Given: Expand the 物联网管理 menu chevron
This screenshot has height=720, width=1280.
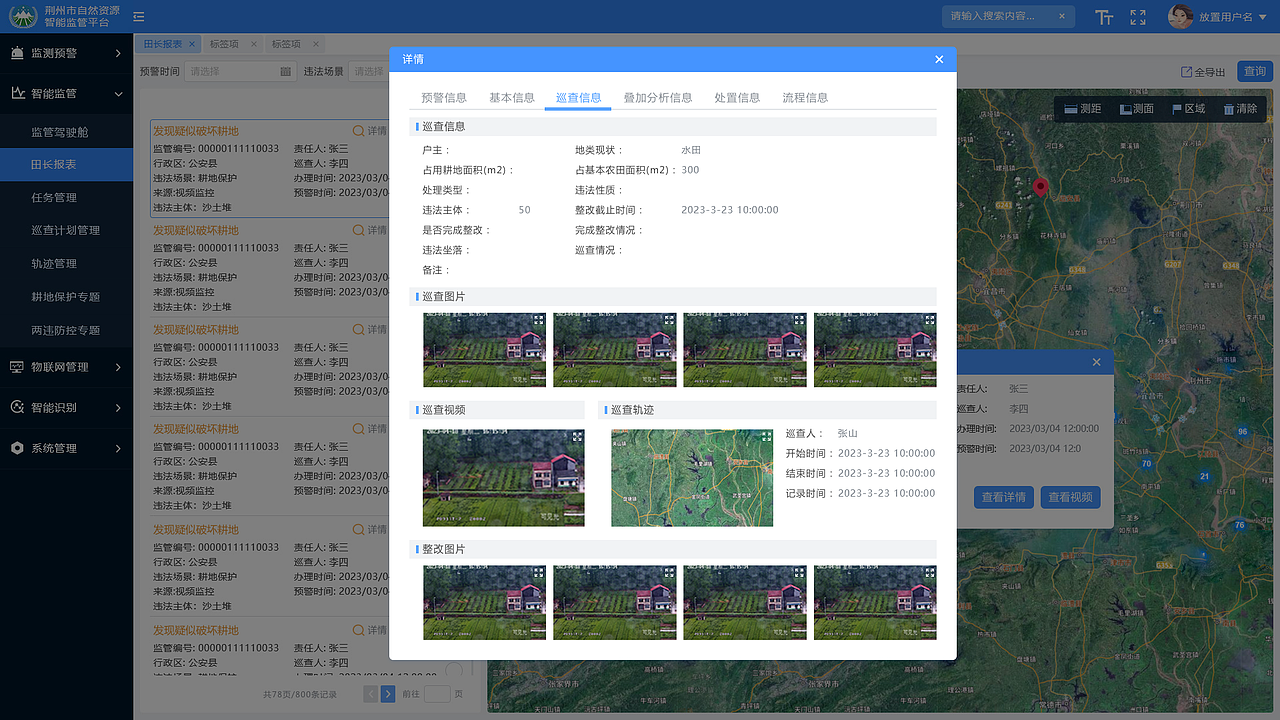Looking at the screenshot, I should 118,367.
